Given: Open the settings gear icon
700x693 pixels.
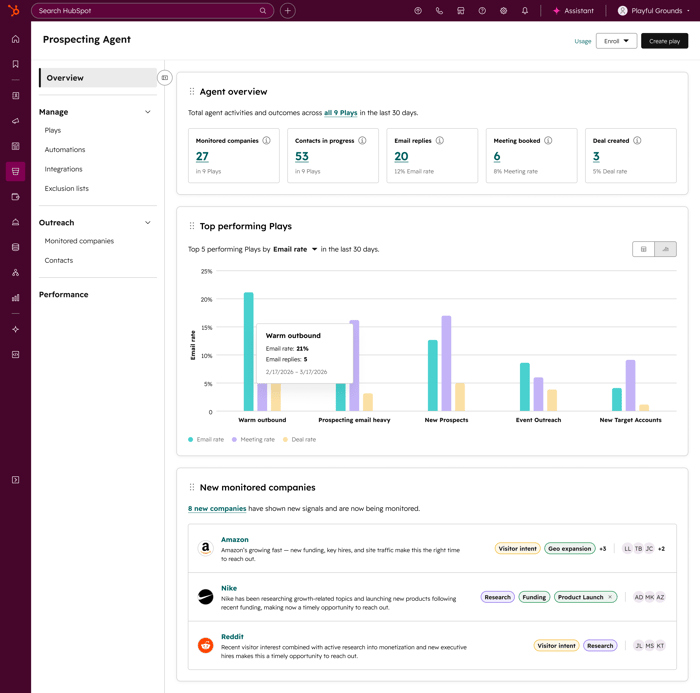Looking at the screenshot, I should point(503,11).
